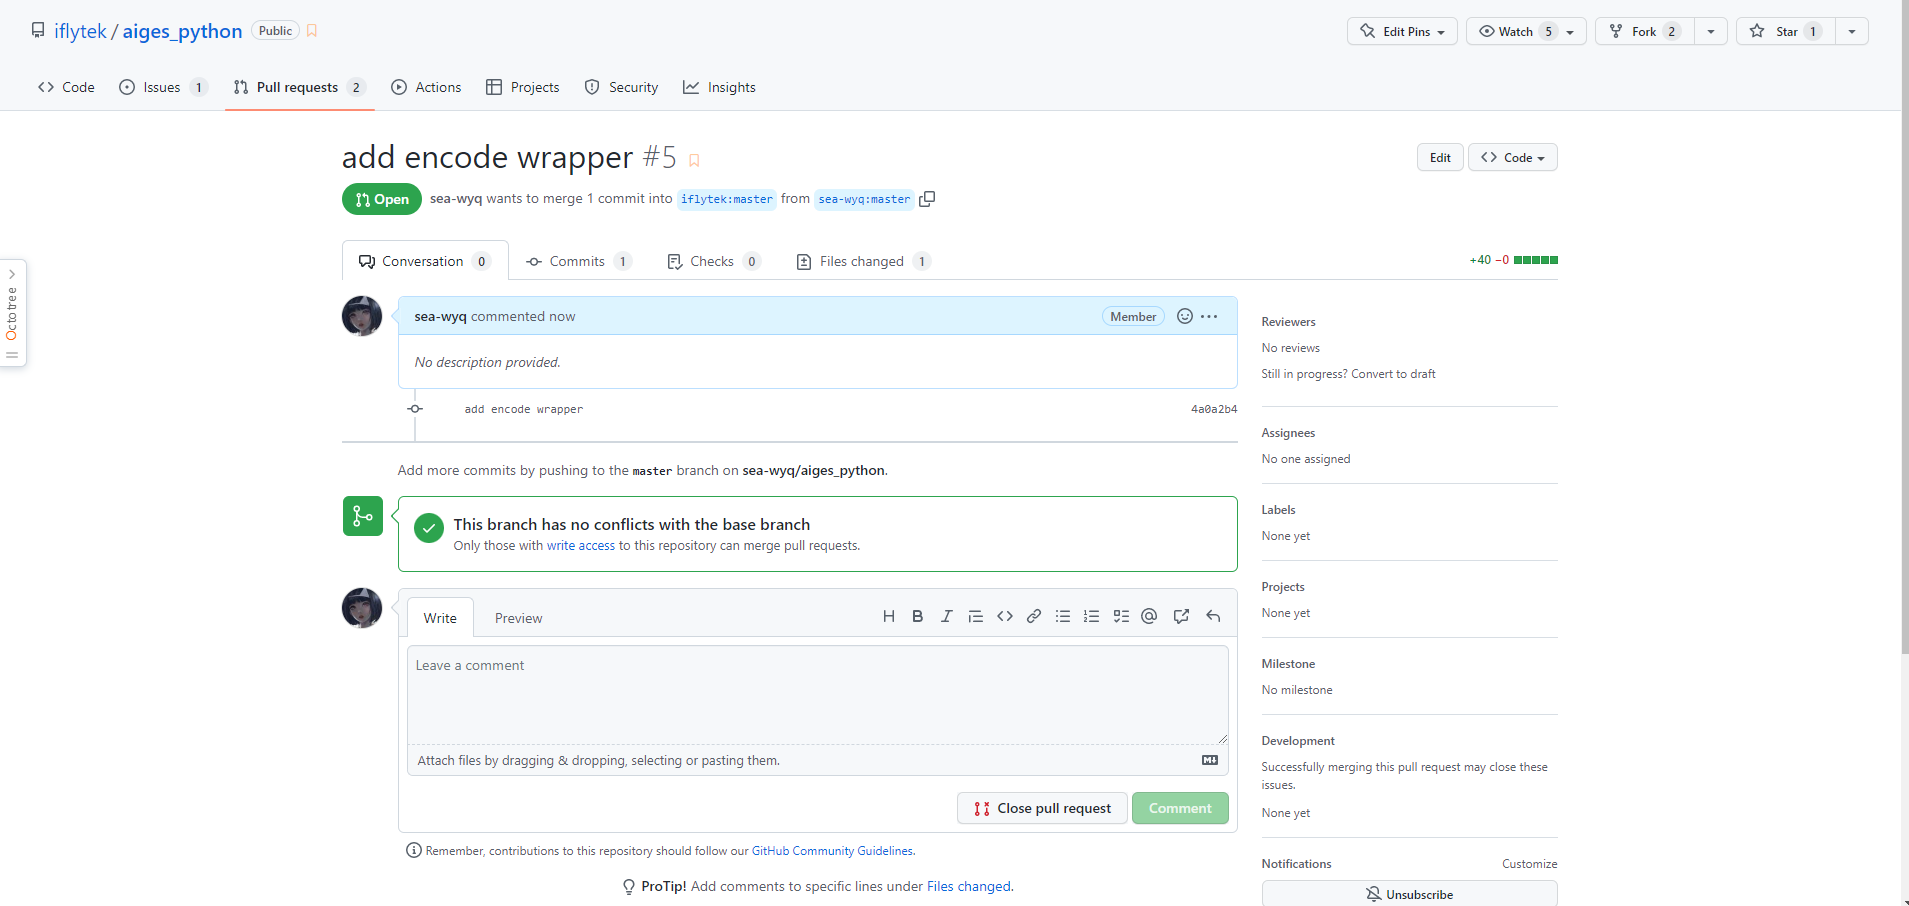Click the repository icon before iflytek

pos(38,31)
